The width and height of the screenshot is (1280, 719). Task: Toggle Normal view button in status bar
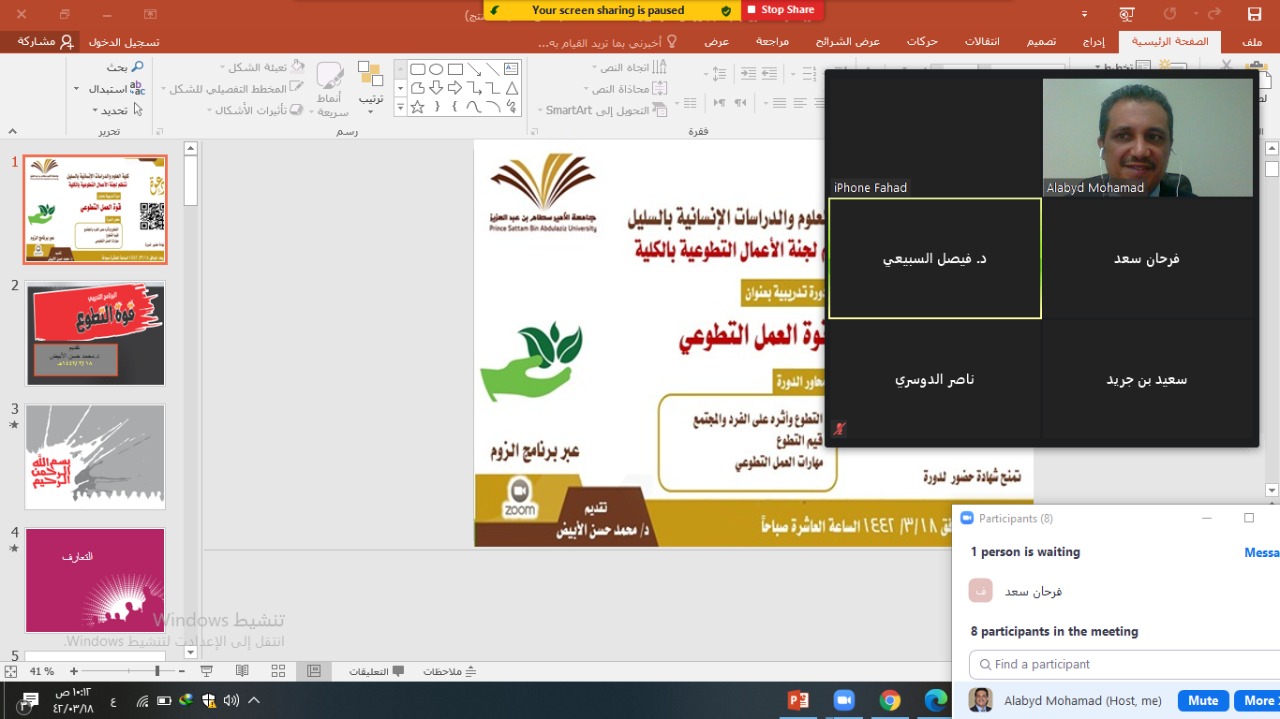[x=314, y=671]
